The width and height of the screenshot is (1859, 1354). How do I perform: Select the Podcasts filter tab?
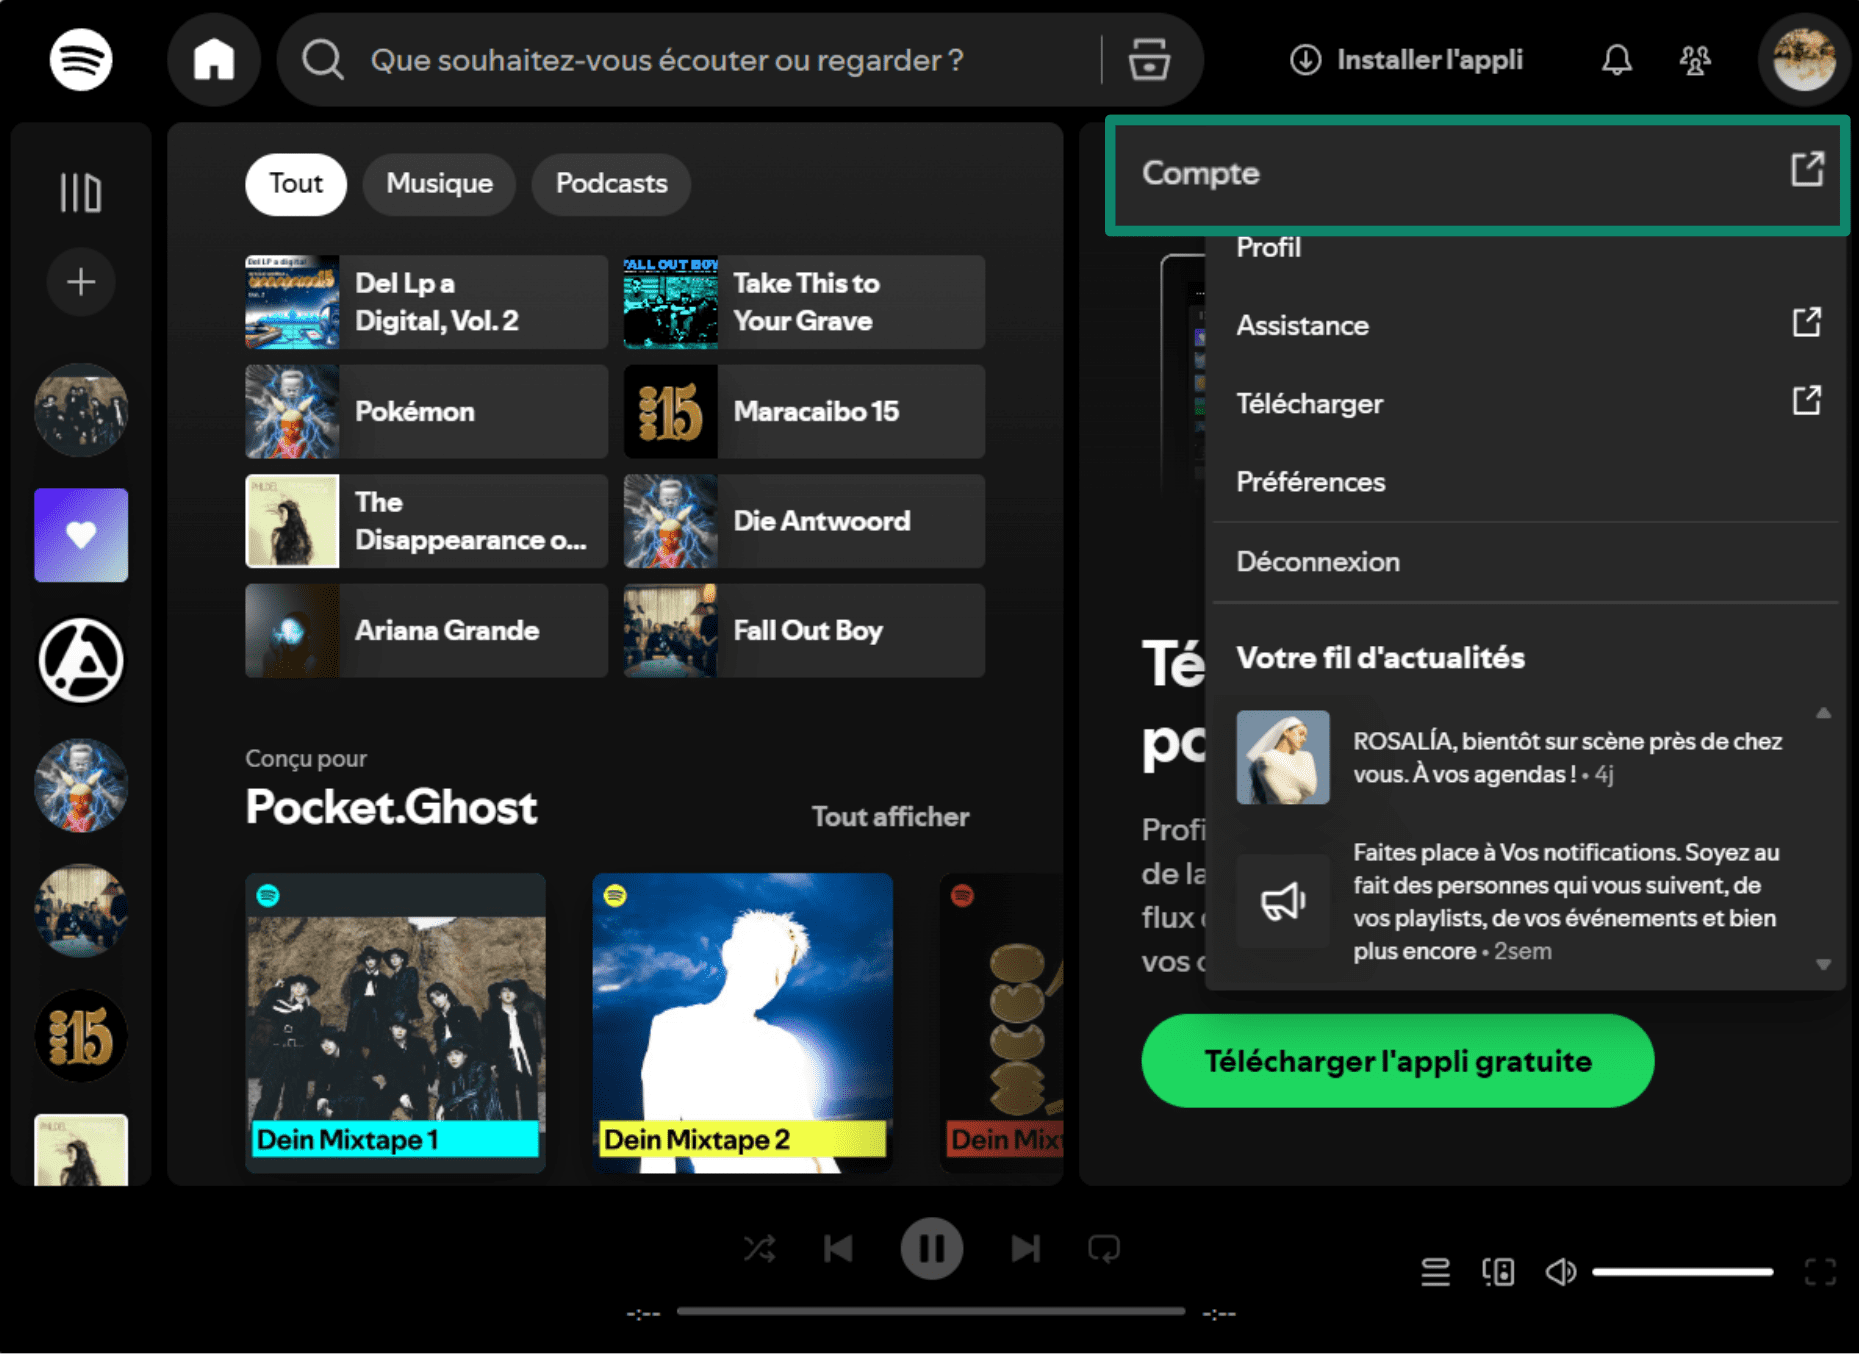[611, 184]
